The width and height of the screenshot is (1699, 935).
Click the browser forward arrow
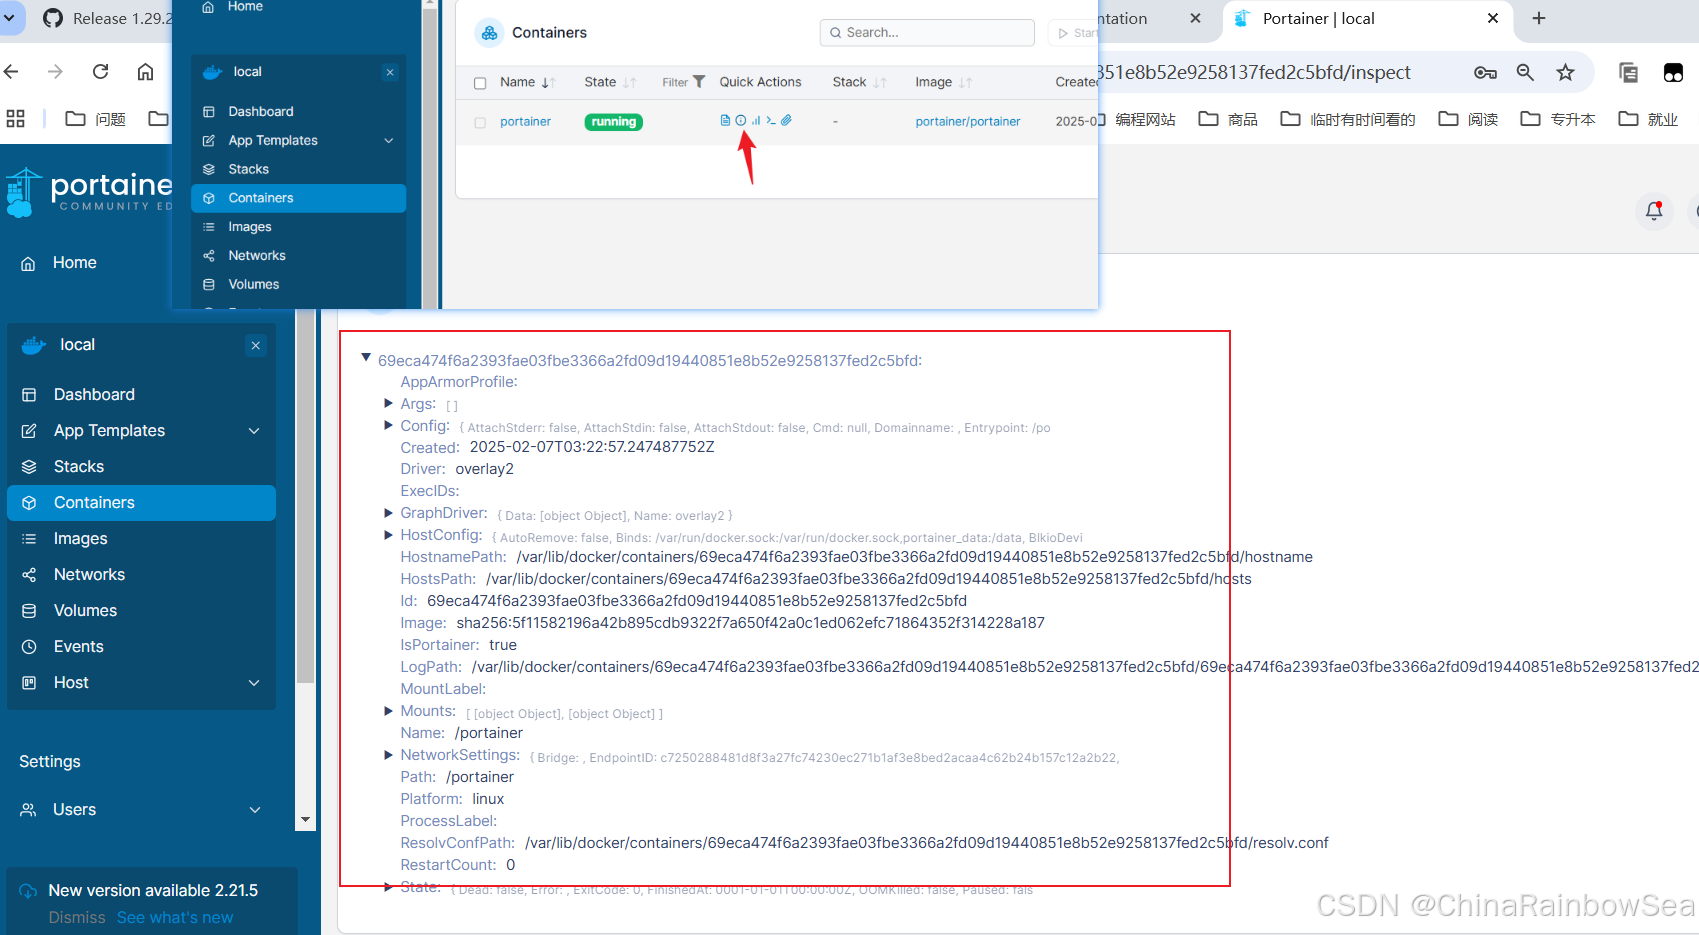coord(55,71)
